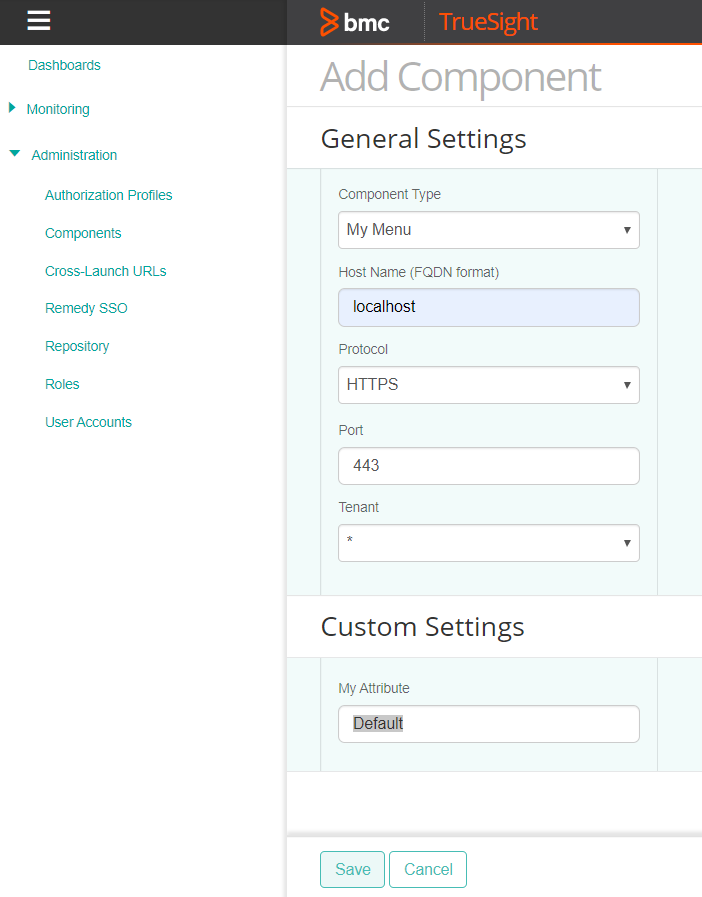Viewport: 702px width, 897px height.
Task: Click the Tenant label
Action: point(359,507)
